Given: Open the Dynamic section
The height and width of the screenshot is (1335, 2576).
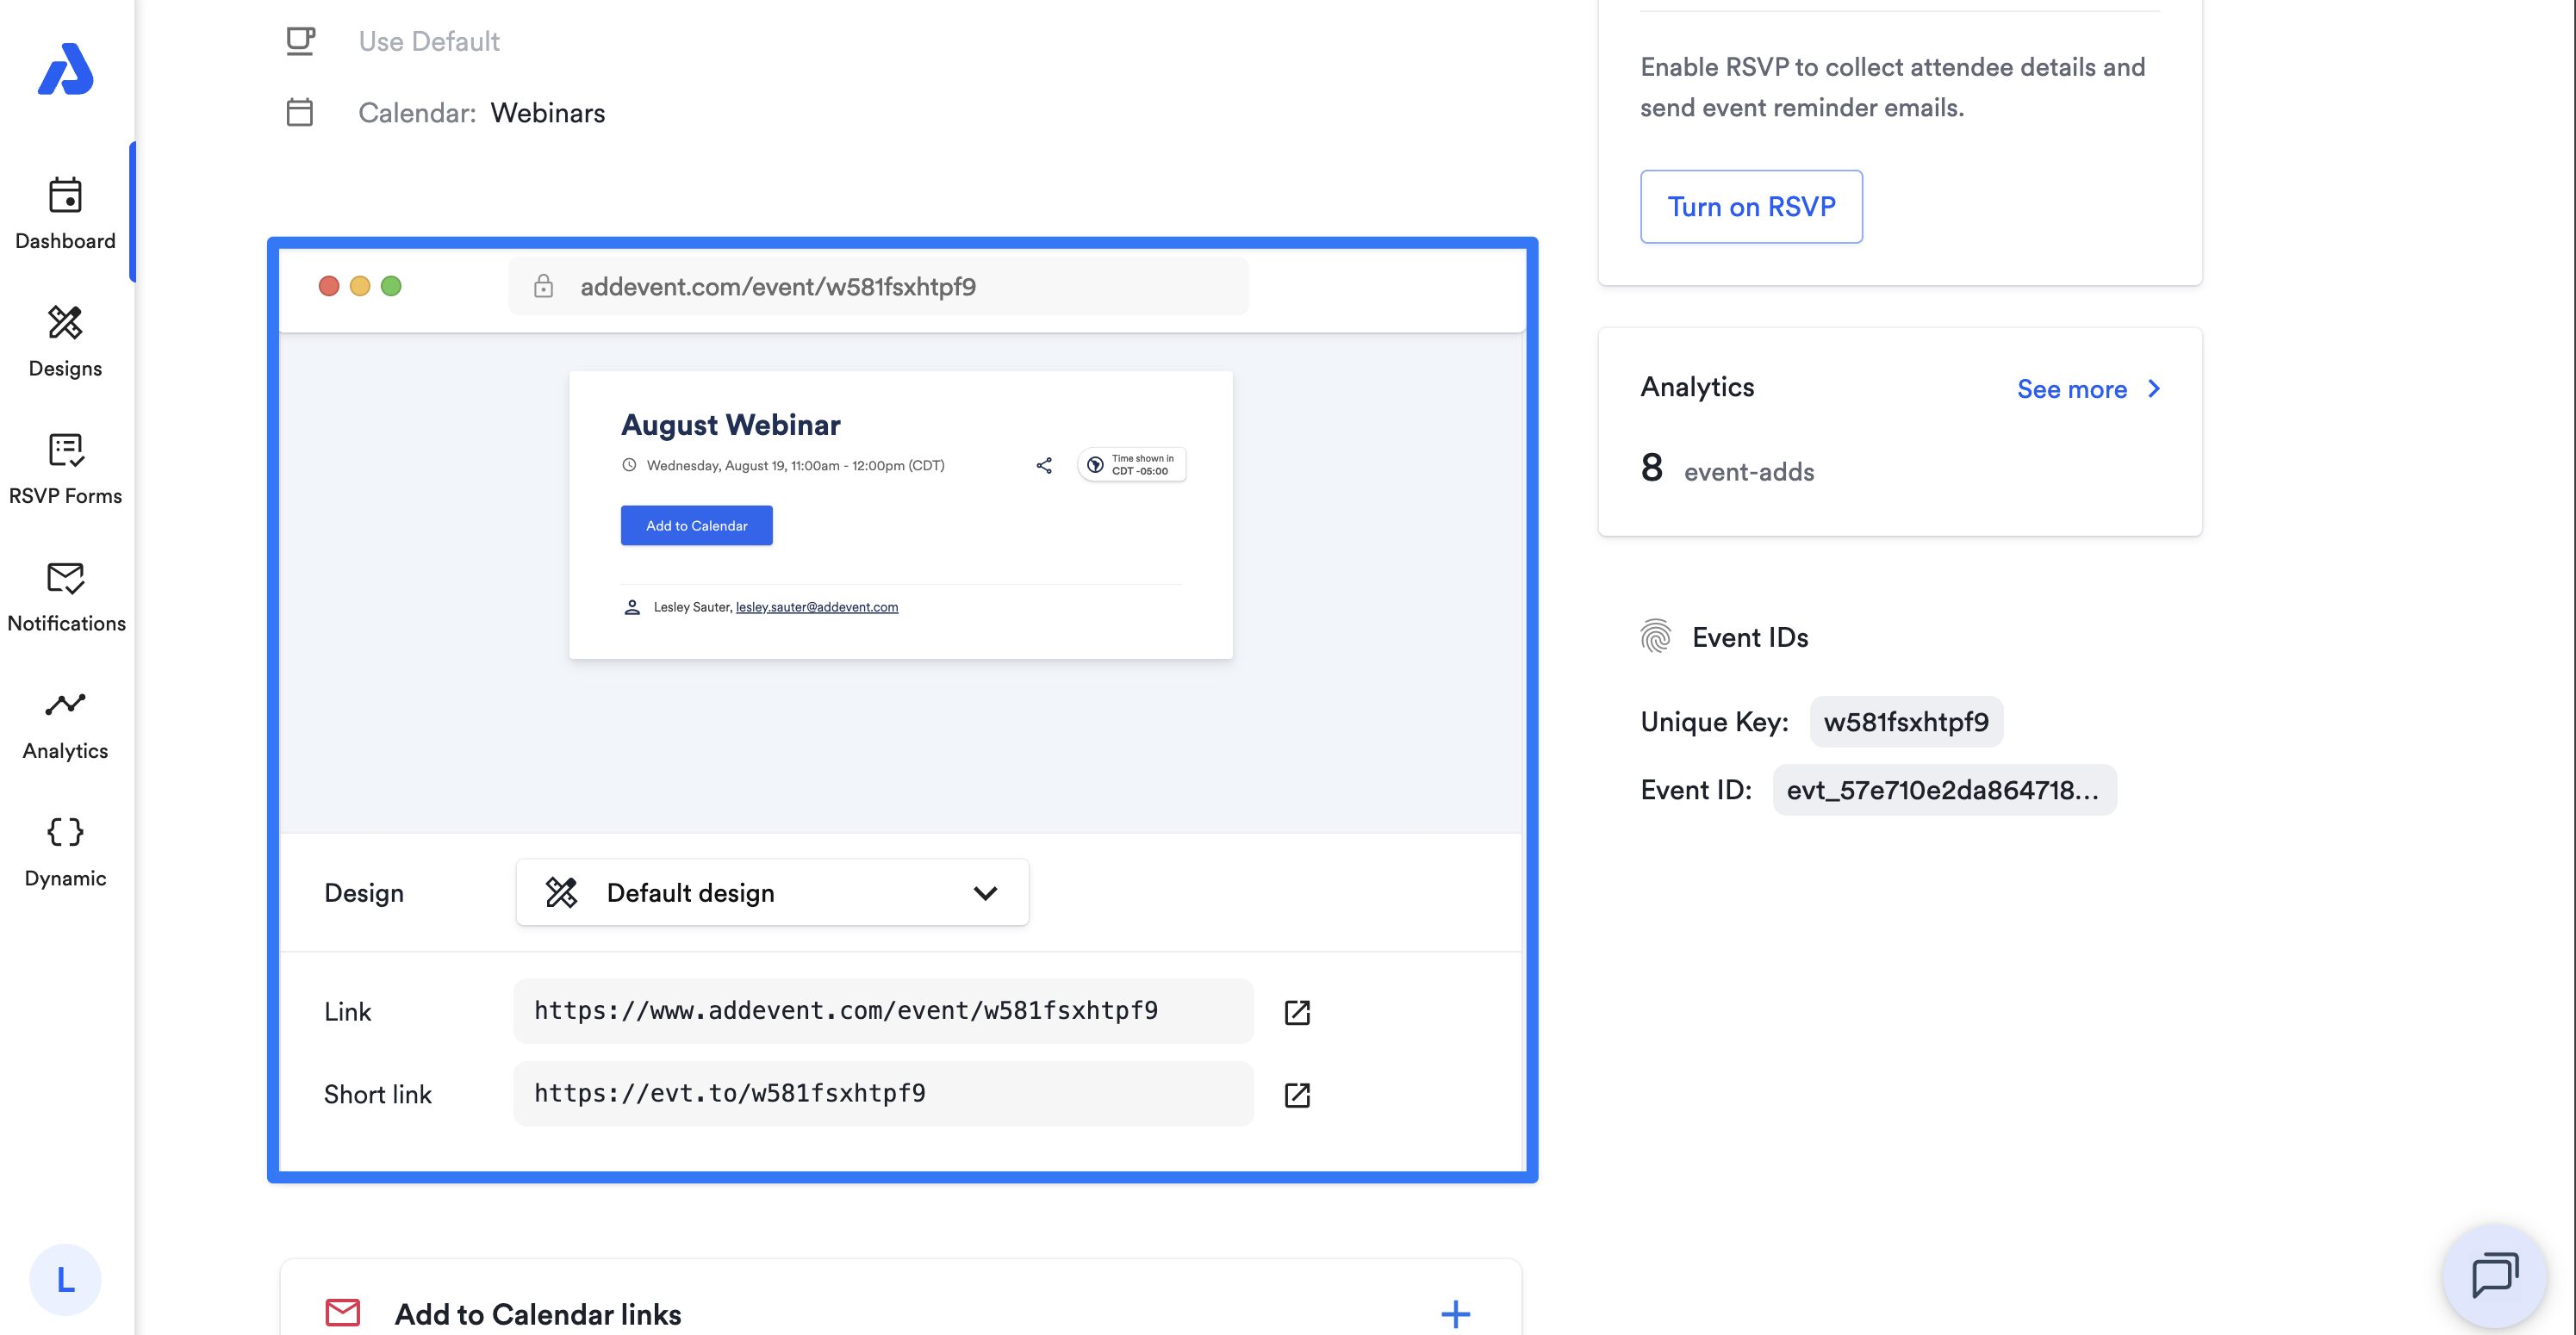Looking at the screenshot, I should coord(66,851).
